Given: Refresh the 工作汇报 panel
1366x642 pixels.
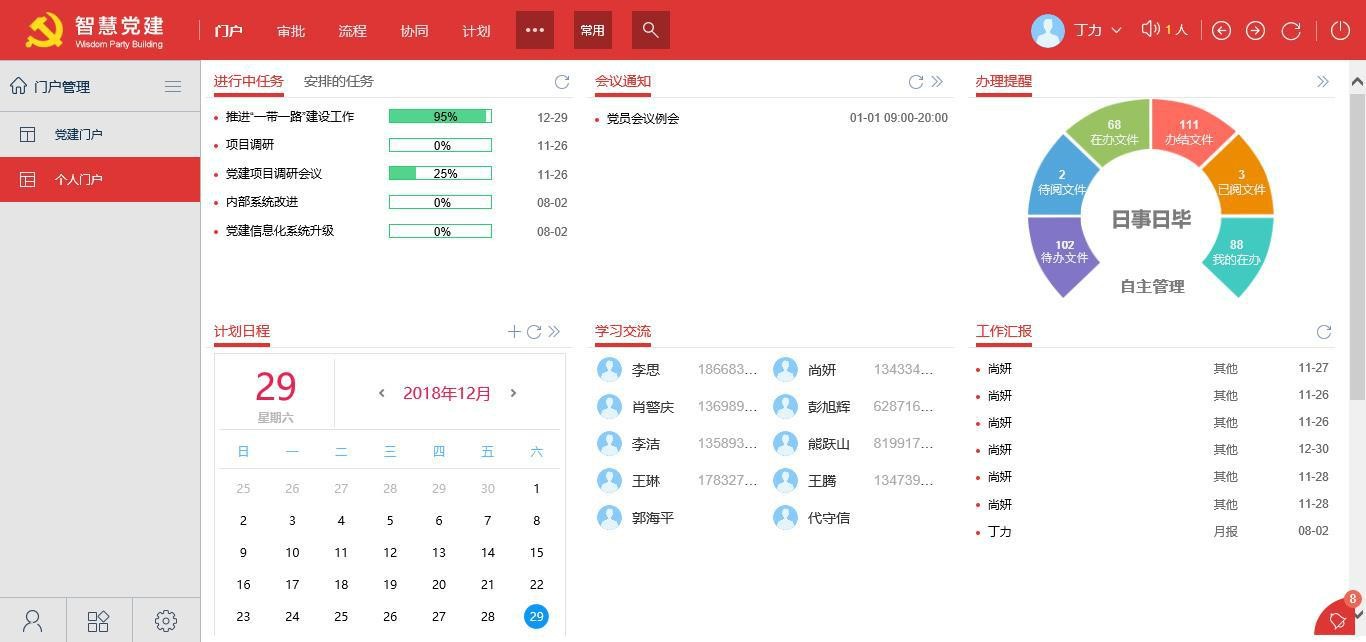Looking at the screenshot, I should point(1323,331).
